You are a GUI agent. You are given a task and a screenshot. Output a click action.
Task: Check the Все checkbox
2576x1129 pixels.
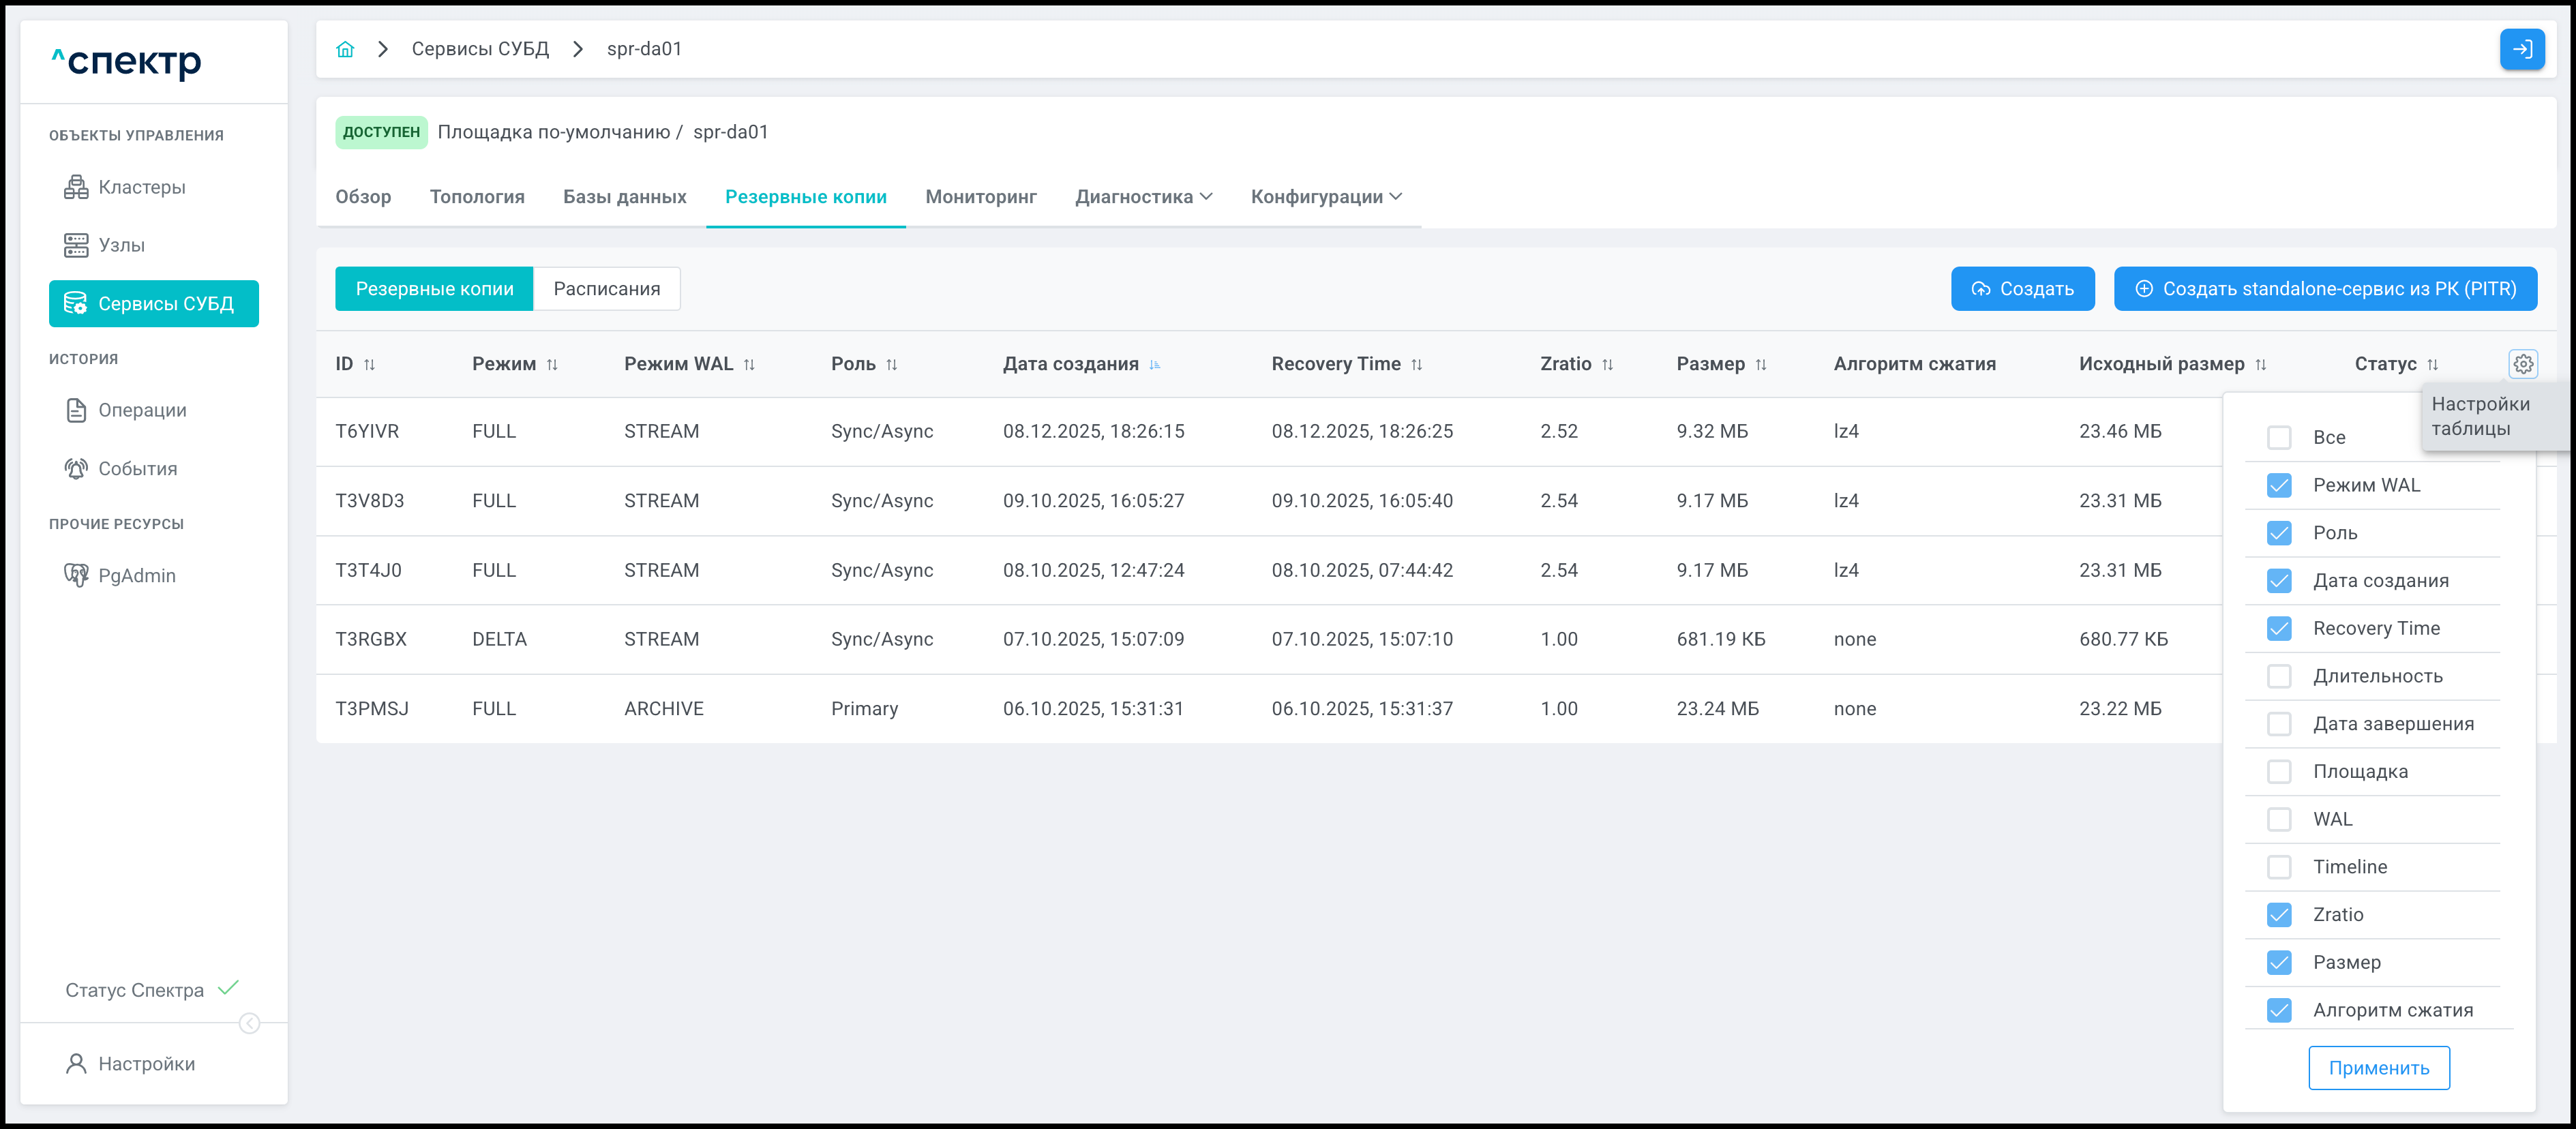[x=2279, y=438]
